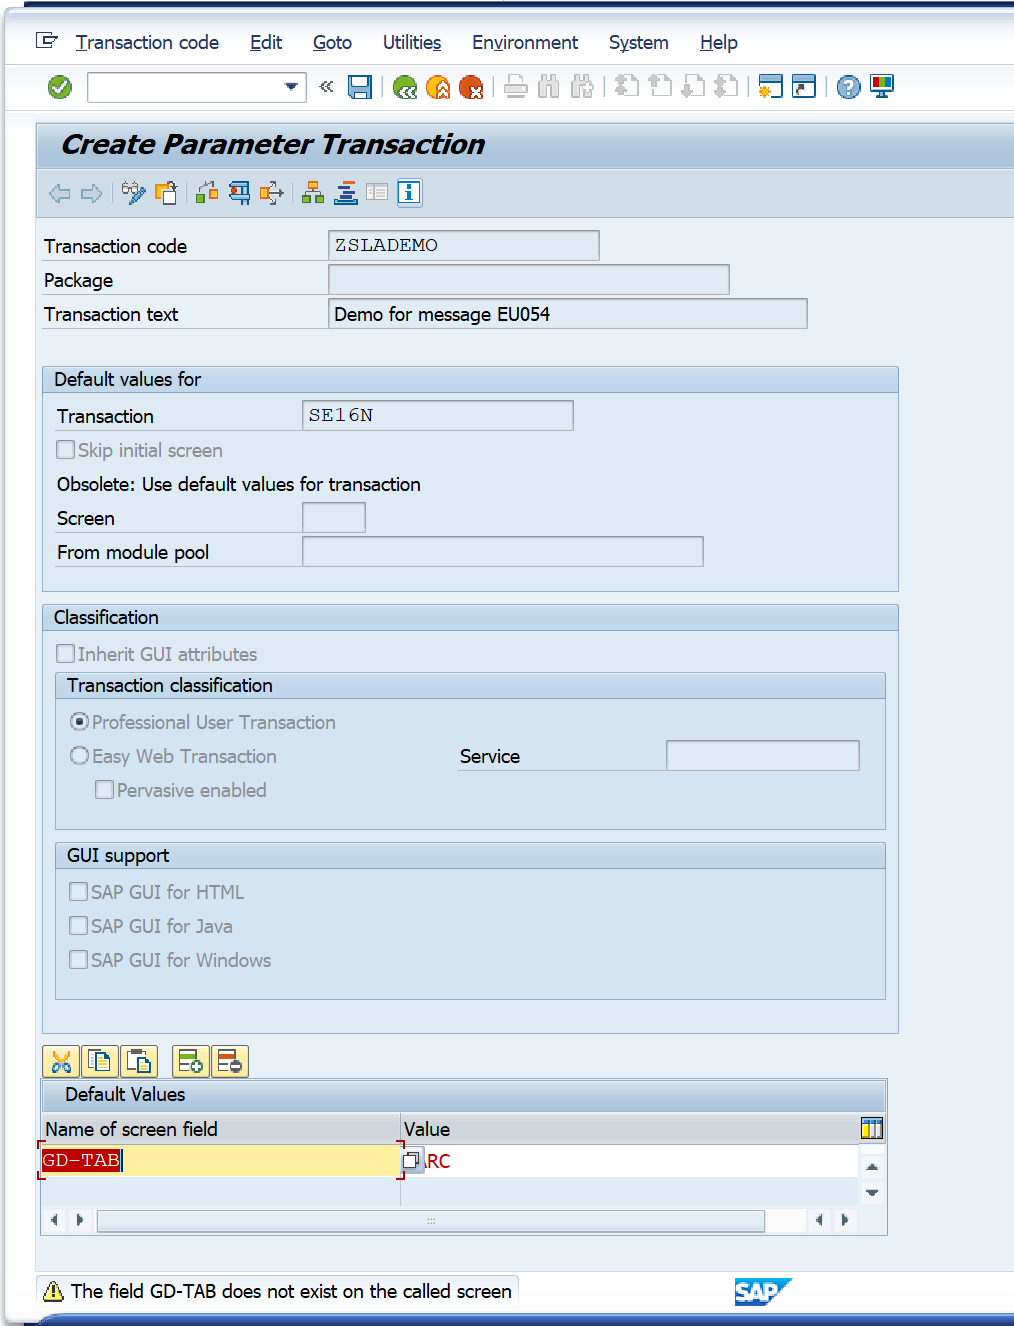Click the table Configuration column settings icon
Screen dimensions: 1014x1326
tap(872, 1128)
